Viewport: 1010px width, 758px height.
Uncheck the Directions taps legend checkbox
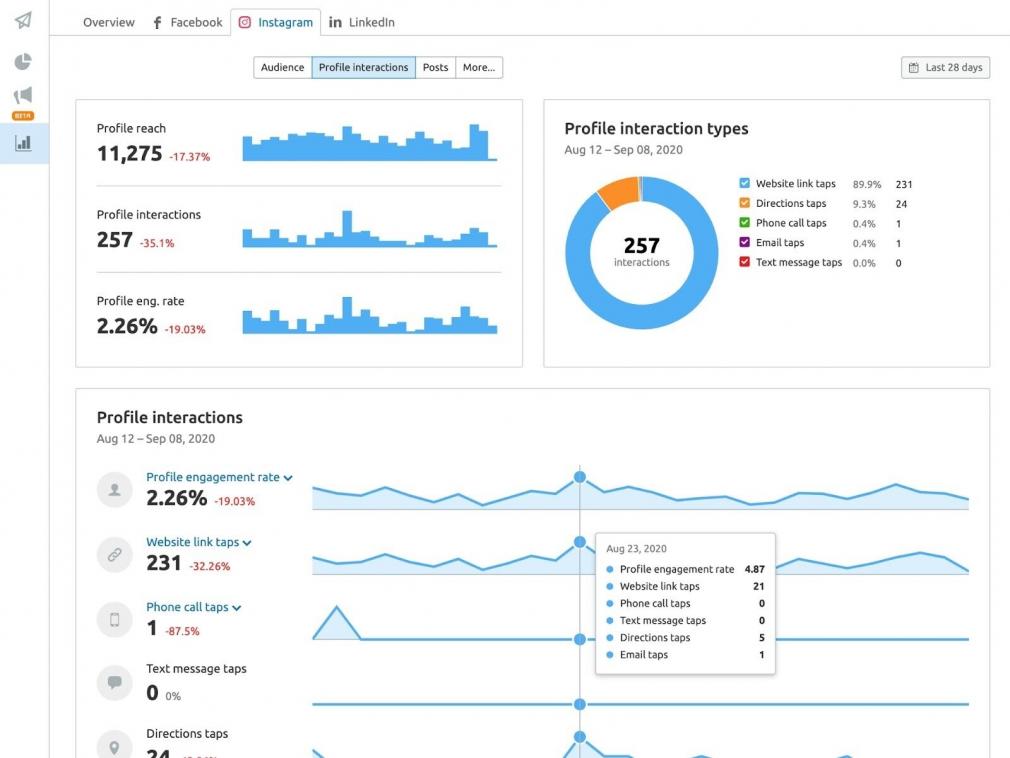[745, 203]
